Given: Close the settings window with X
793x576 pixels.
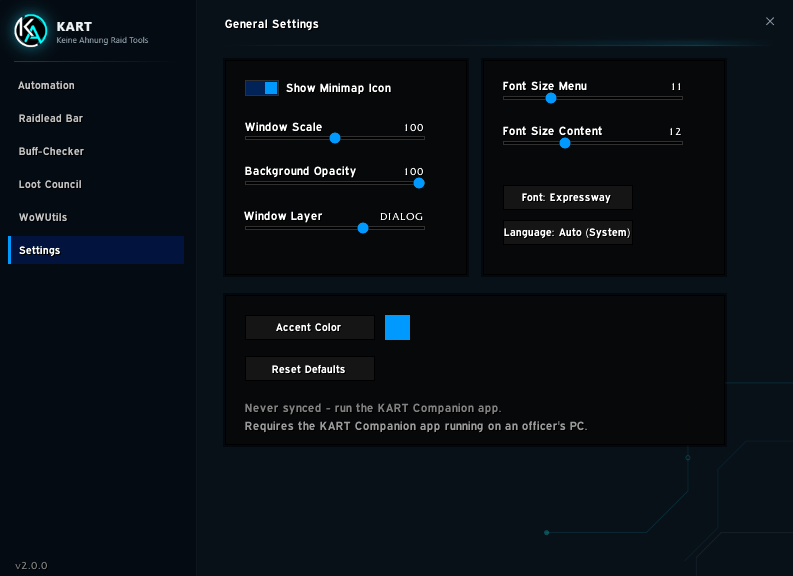Looking at the screenshot, I should point(770,21).
